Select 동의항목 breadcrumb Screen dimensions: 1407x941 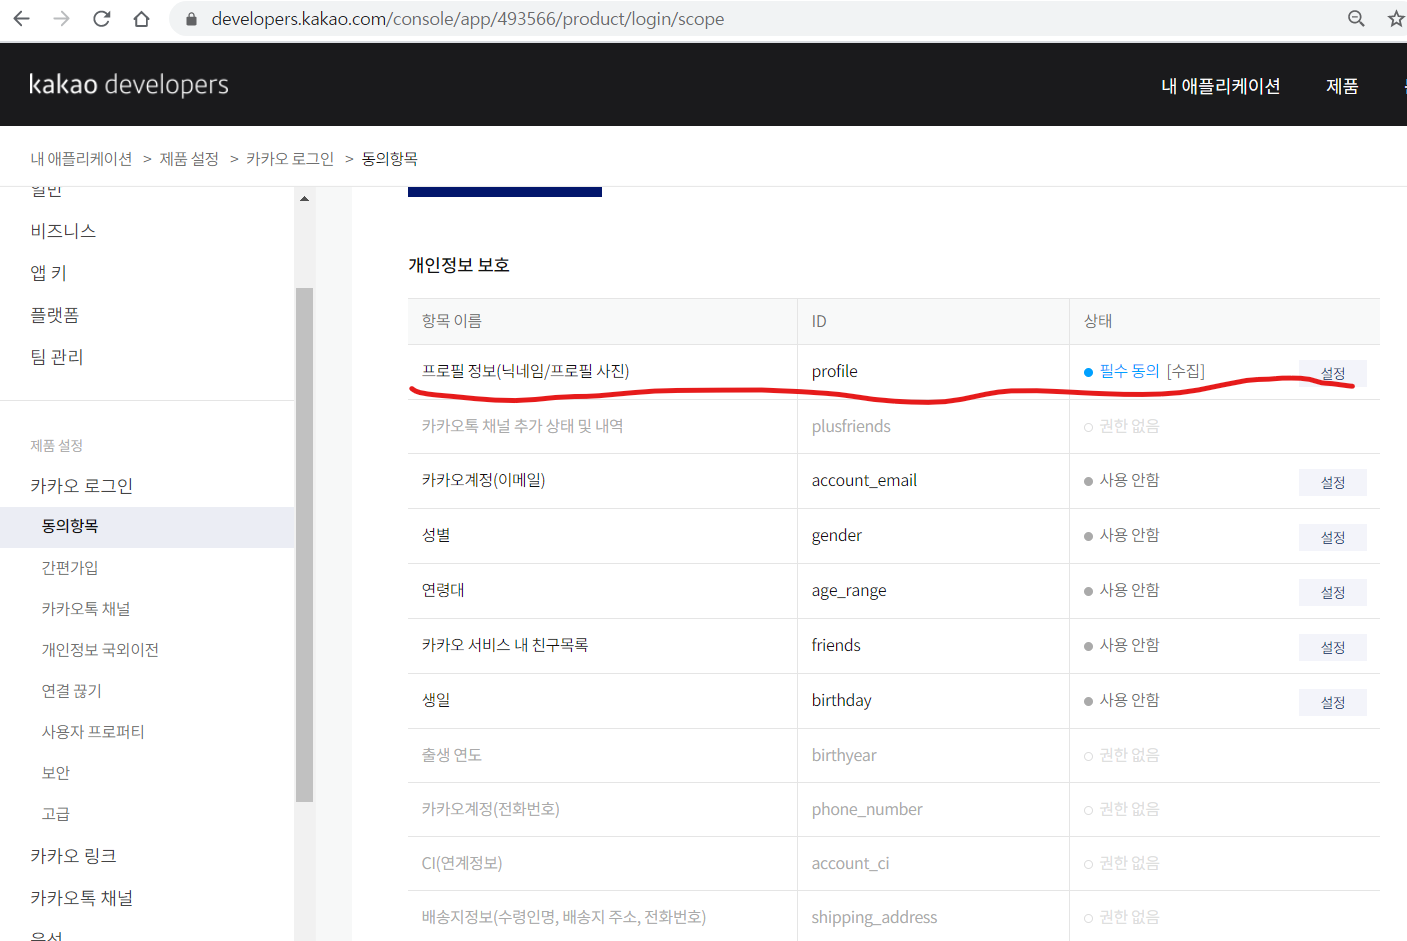pos(390,159)
